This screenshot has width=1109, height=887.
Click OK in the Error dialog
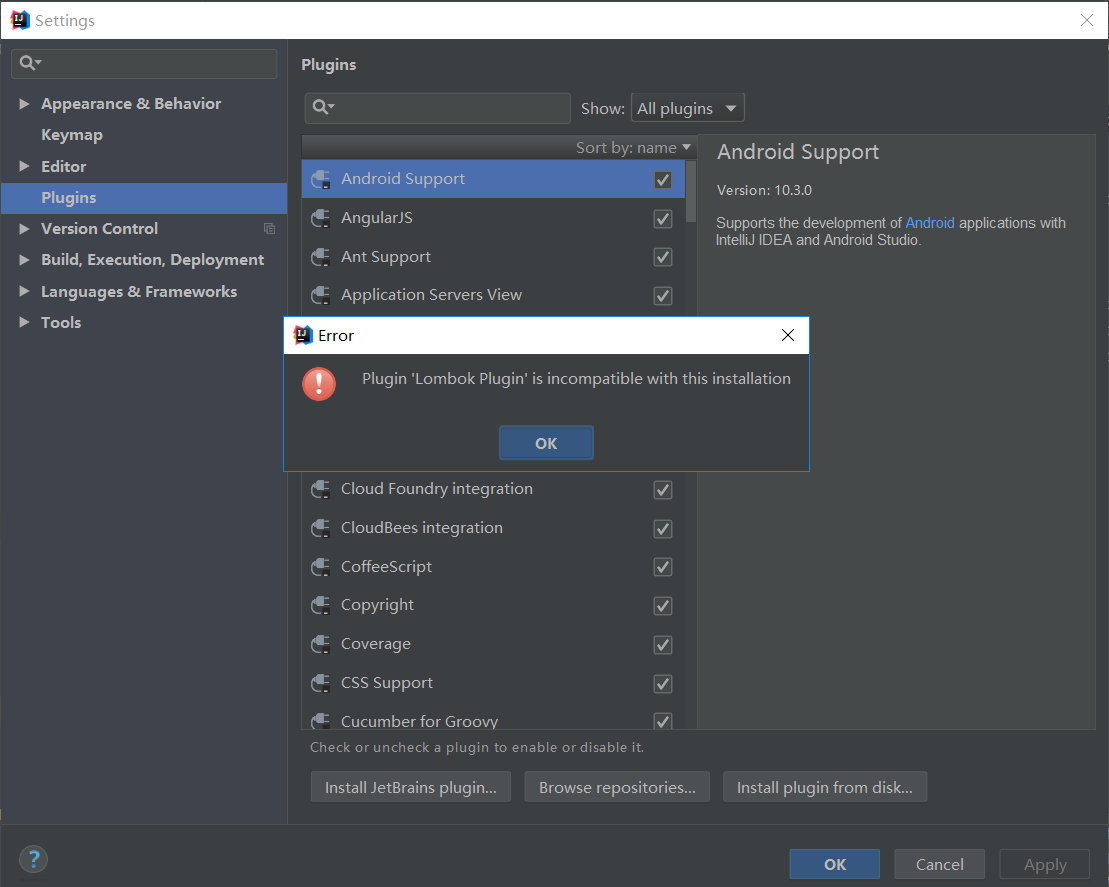click(x=546, y=443)
